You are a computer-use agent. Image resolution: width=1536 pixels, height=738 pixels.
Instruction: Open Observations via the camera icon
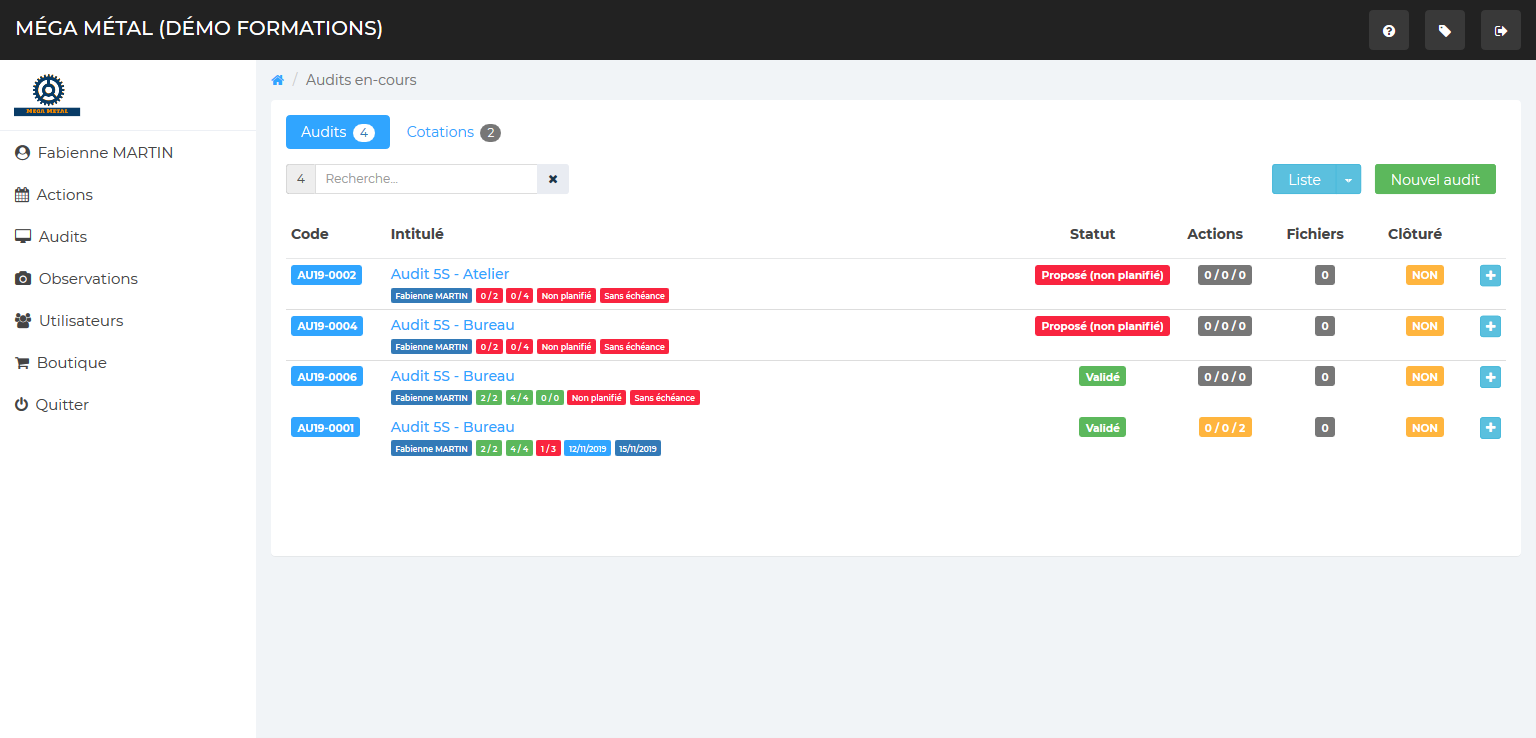click(23, 279)
